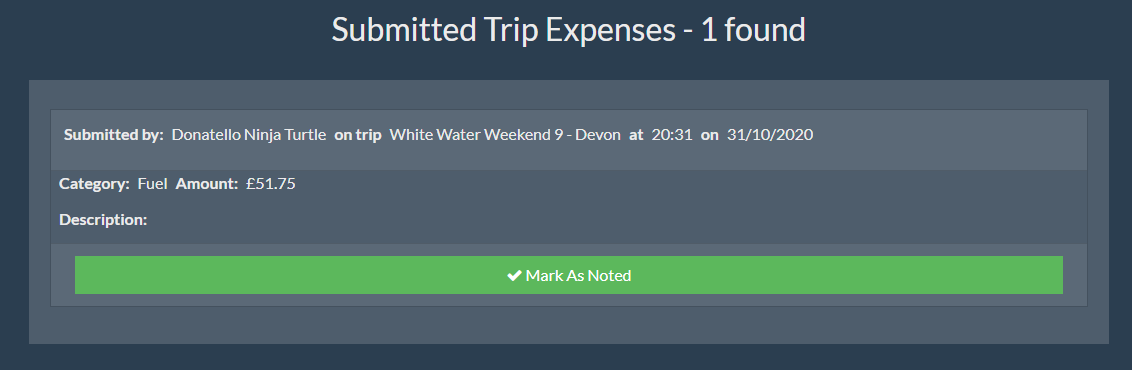Click the "Noted" word on the green button
1132x370 pixels.
click(609, 276)
